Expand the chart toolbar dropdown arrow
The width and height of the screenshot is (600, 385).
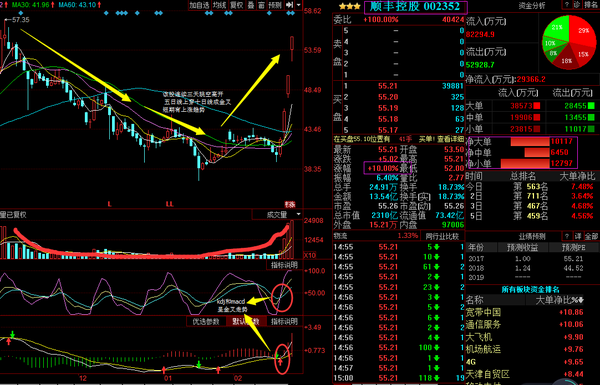click(x=298, y=5)
